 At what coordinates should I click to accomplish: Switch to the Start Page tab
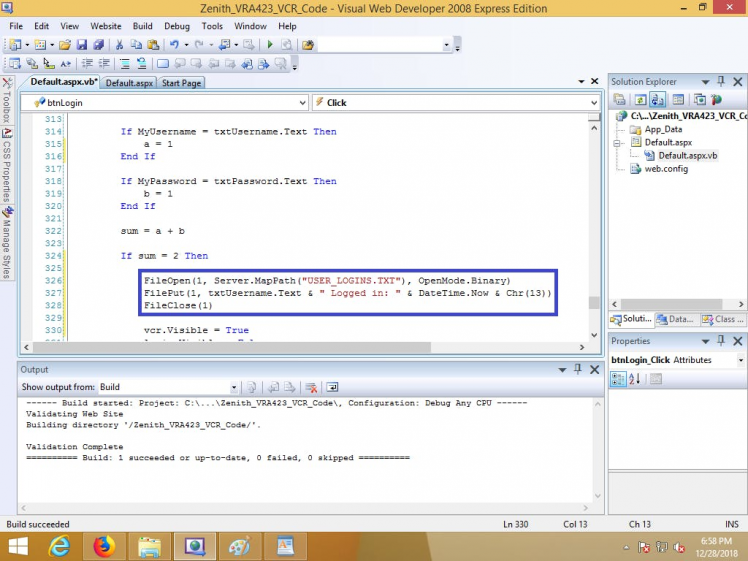[181, 83]
